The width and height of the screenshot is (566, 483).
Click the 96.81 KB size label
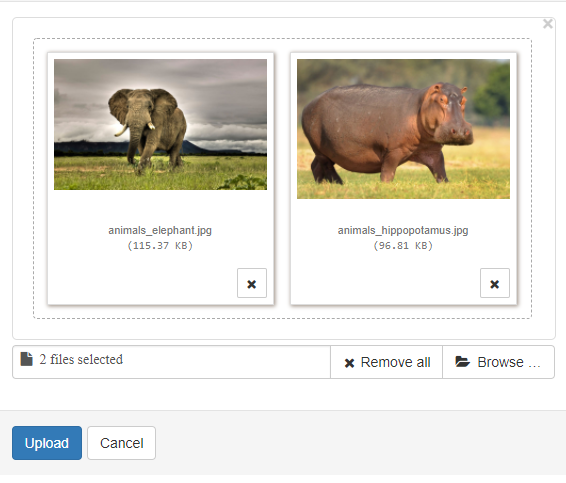pyautogui.click(x=403, y=246)
